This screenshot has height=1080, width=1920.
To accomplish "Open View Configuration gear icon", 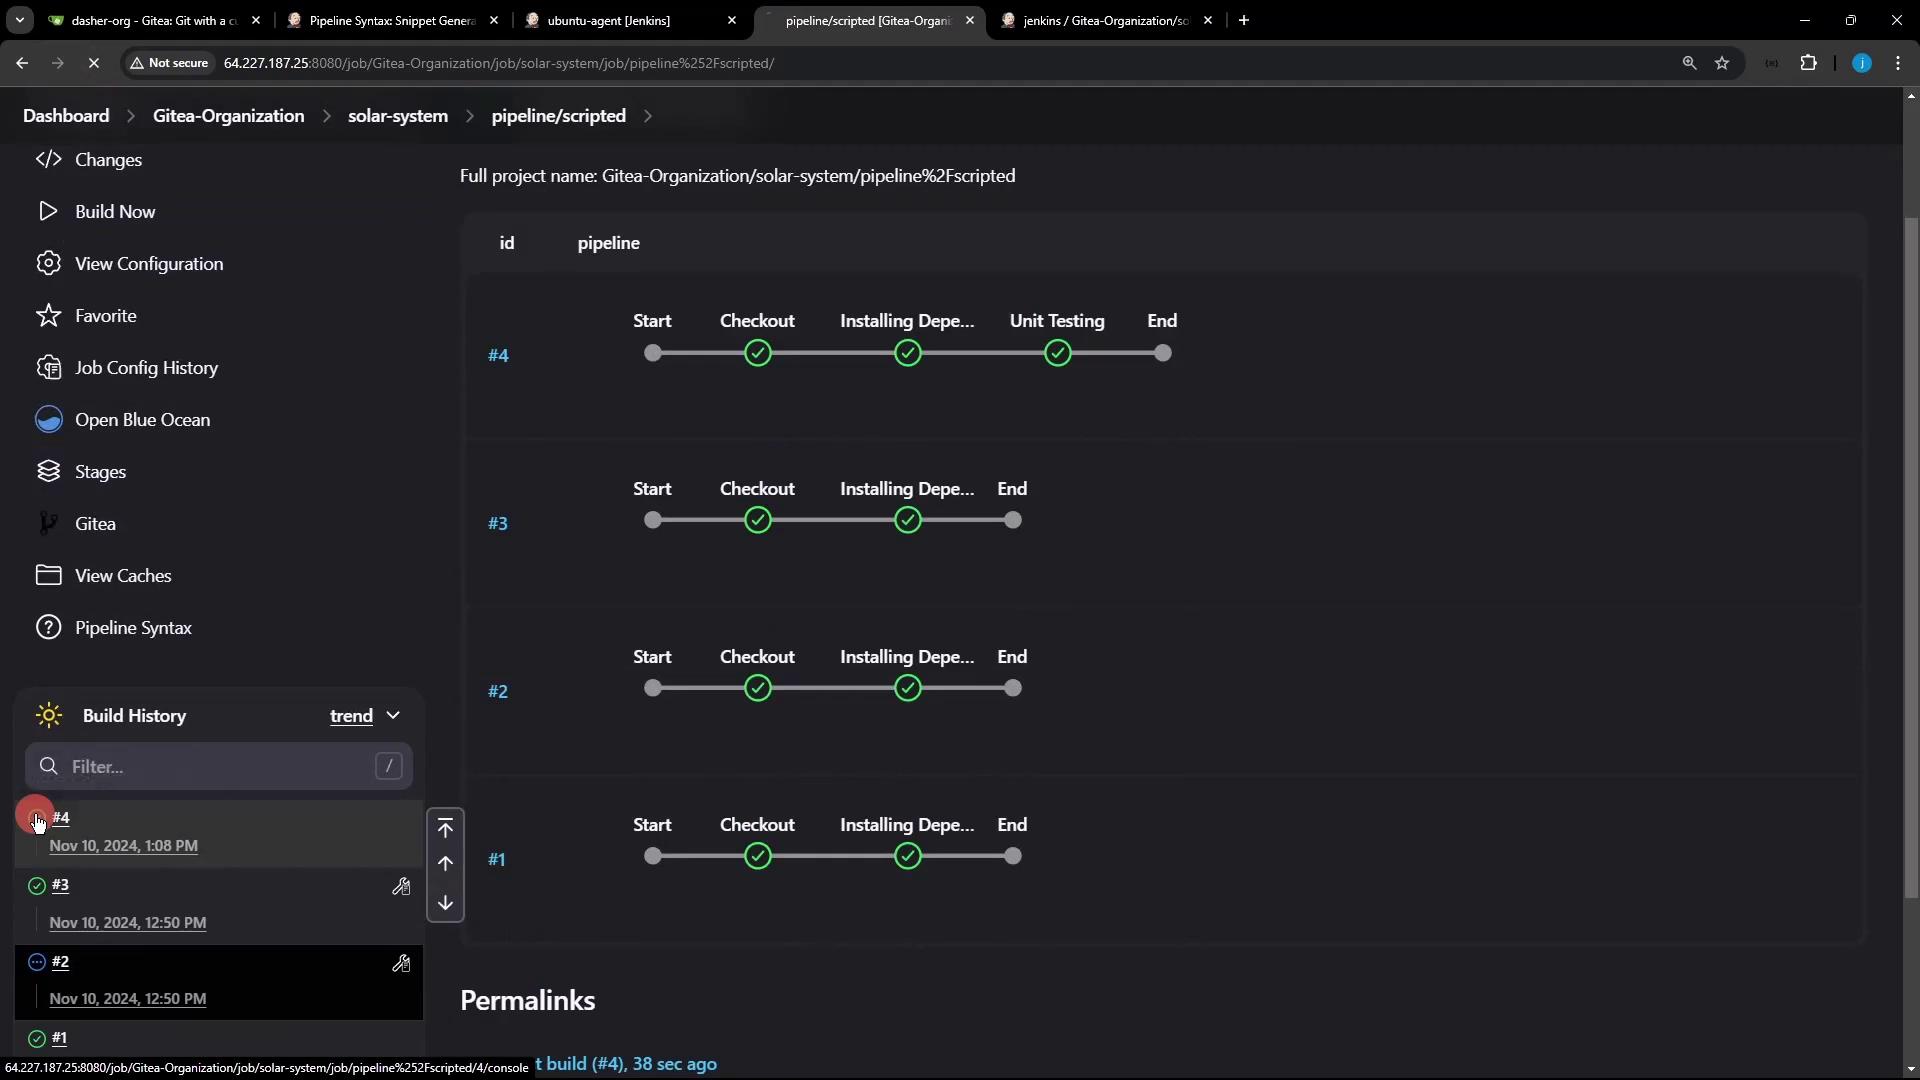I will pyautogui.click(x=48, y=263).
